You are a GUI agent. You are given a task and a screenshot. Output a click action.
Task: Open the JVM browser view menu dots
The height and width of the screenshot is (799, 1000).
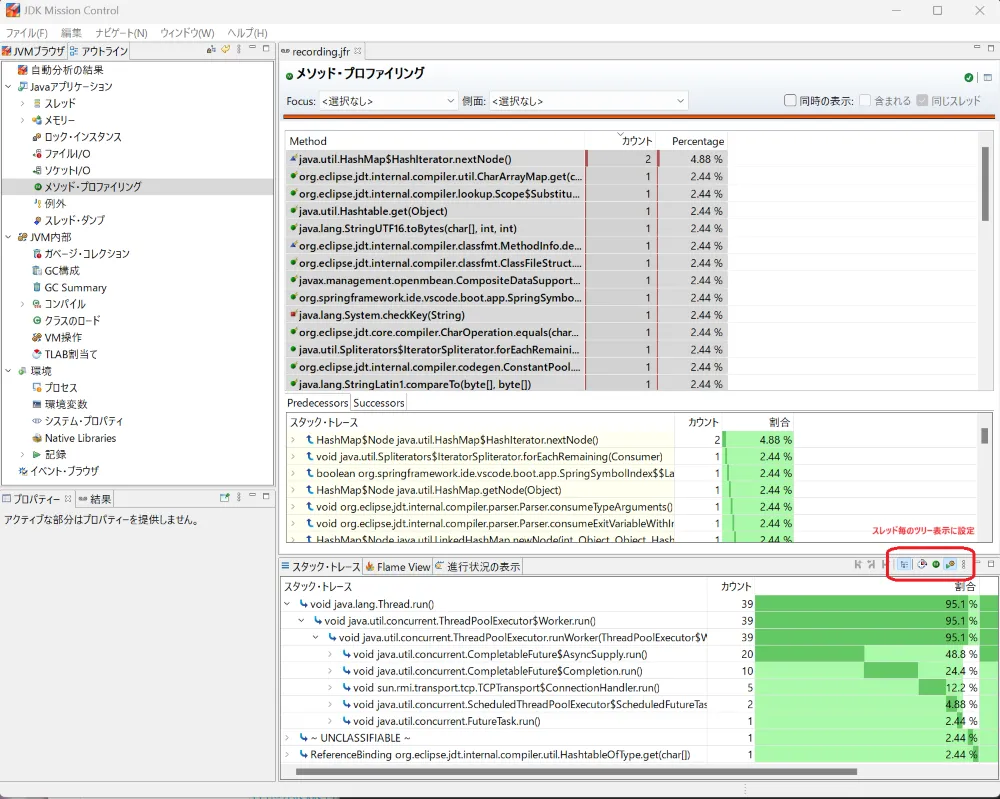pyautogui.click(x=239, y=49)
